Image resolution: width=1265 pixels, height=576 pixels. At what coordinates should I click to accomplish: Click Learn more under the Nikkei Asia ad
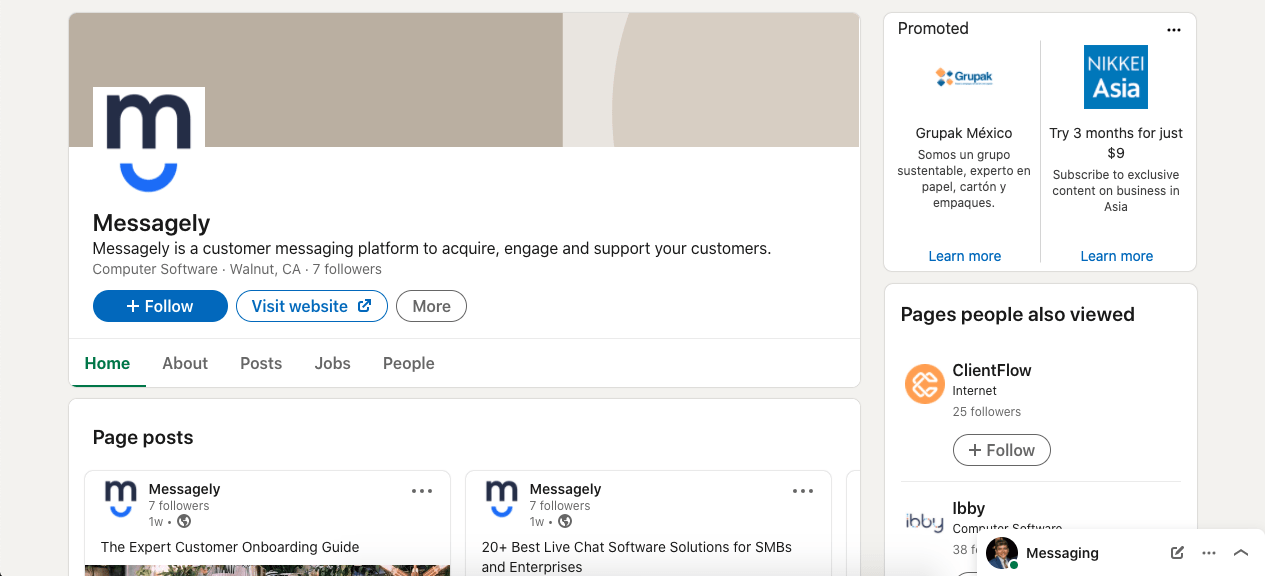coord(1116,256)
